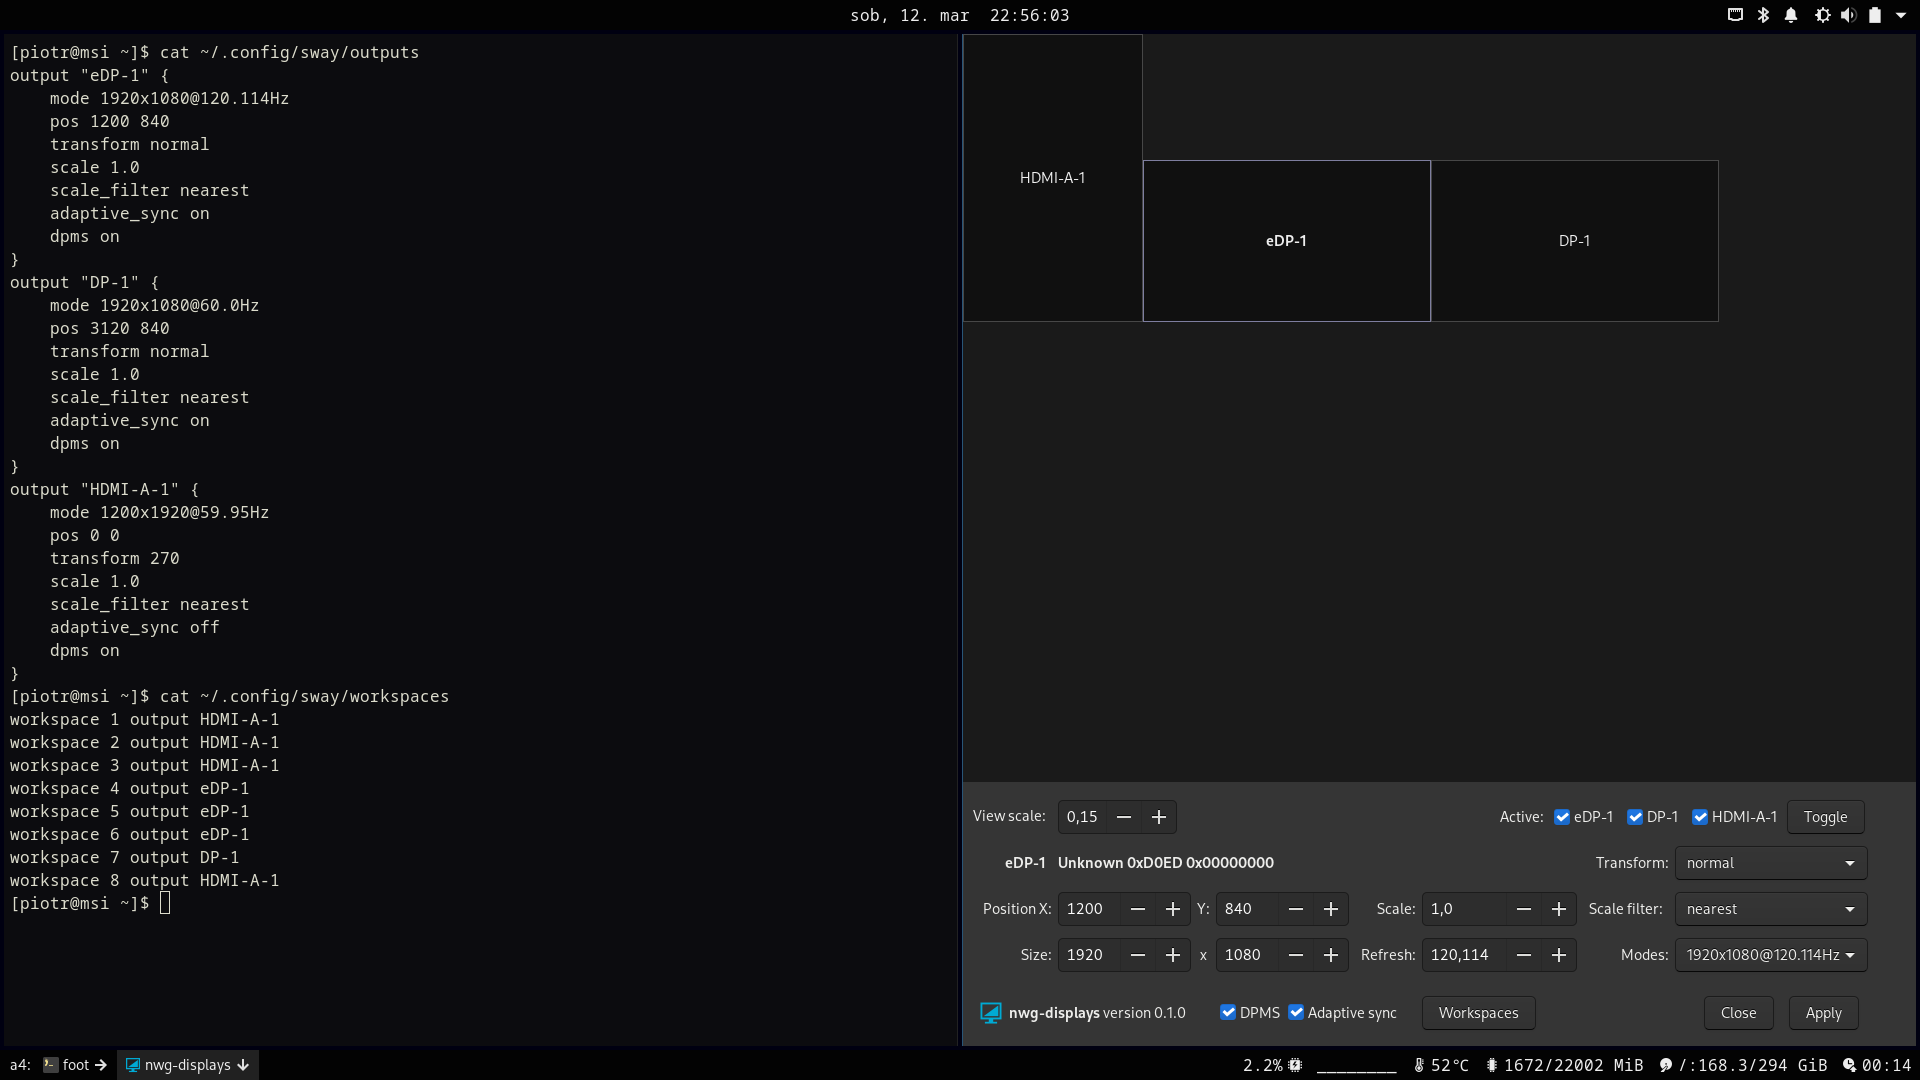Disable the Adaptive sync checkbox
1920x1080 pixels.
coord(1296,1012)
